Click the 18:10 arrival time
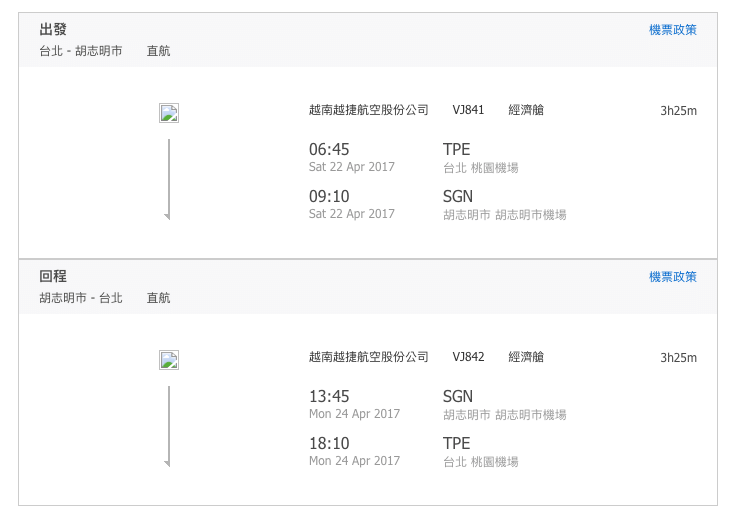The width and height of the screenshot is (736, 514). tap(329, 443)
